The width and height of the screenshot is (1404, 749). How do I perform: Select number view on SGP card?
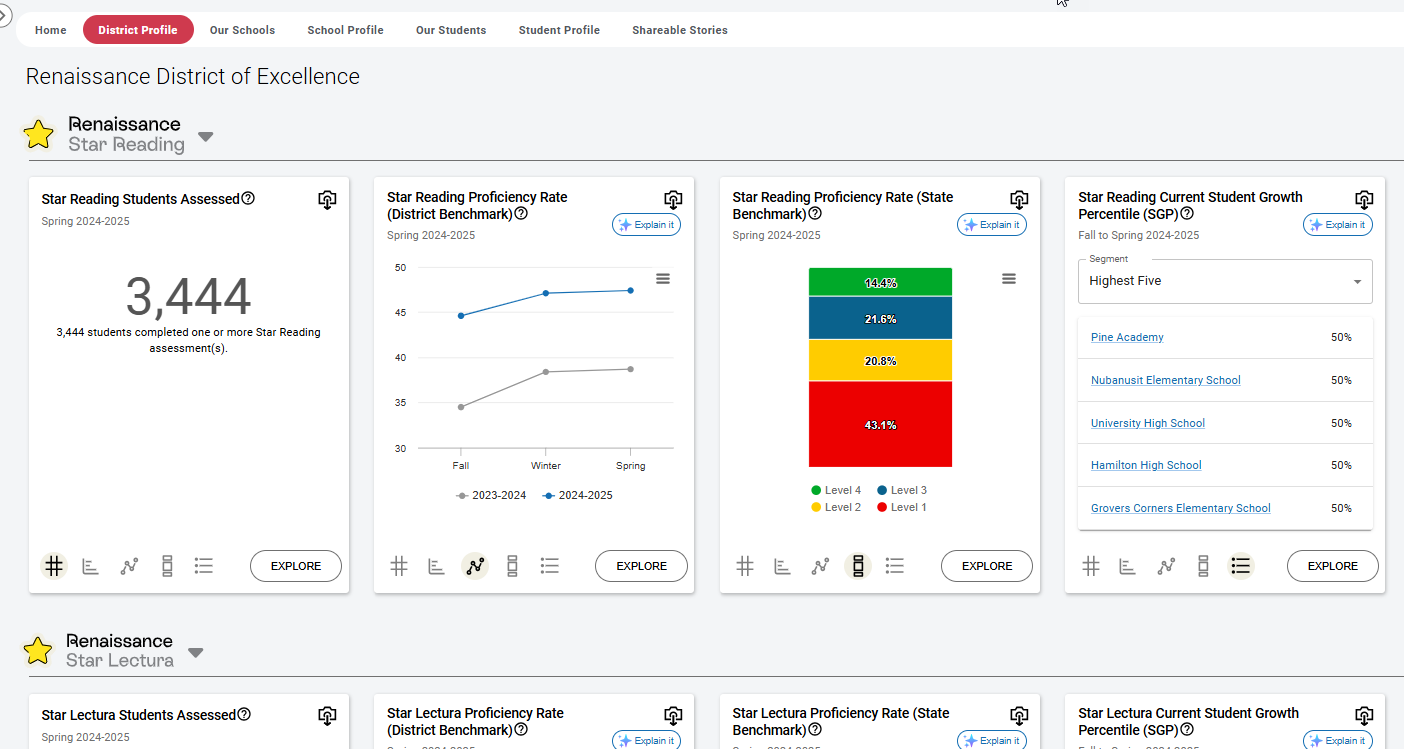tap(1091, 566)
